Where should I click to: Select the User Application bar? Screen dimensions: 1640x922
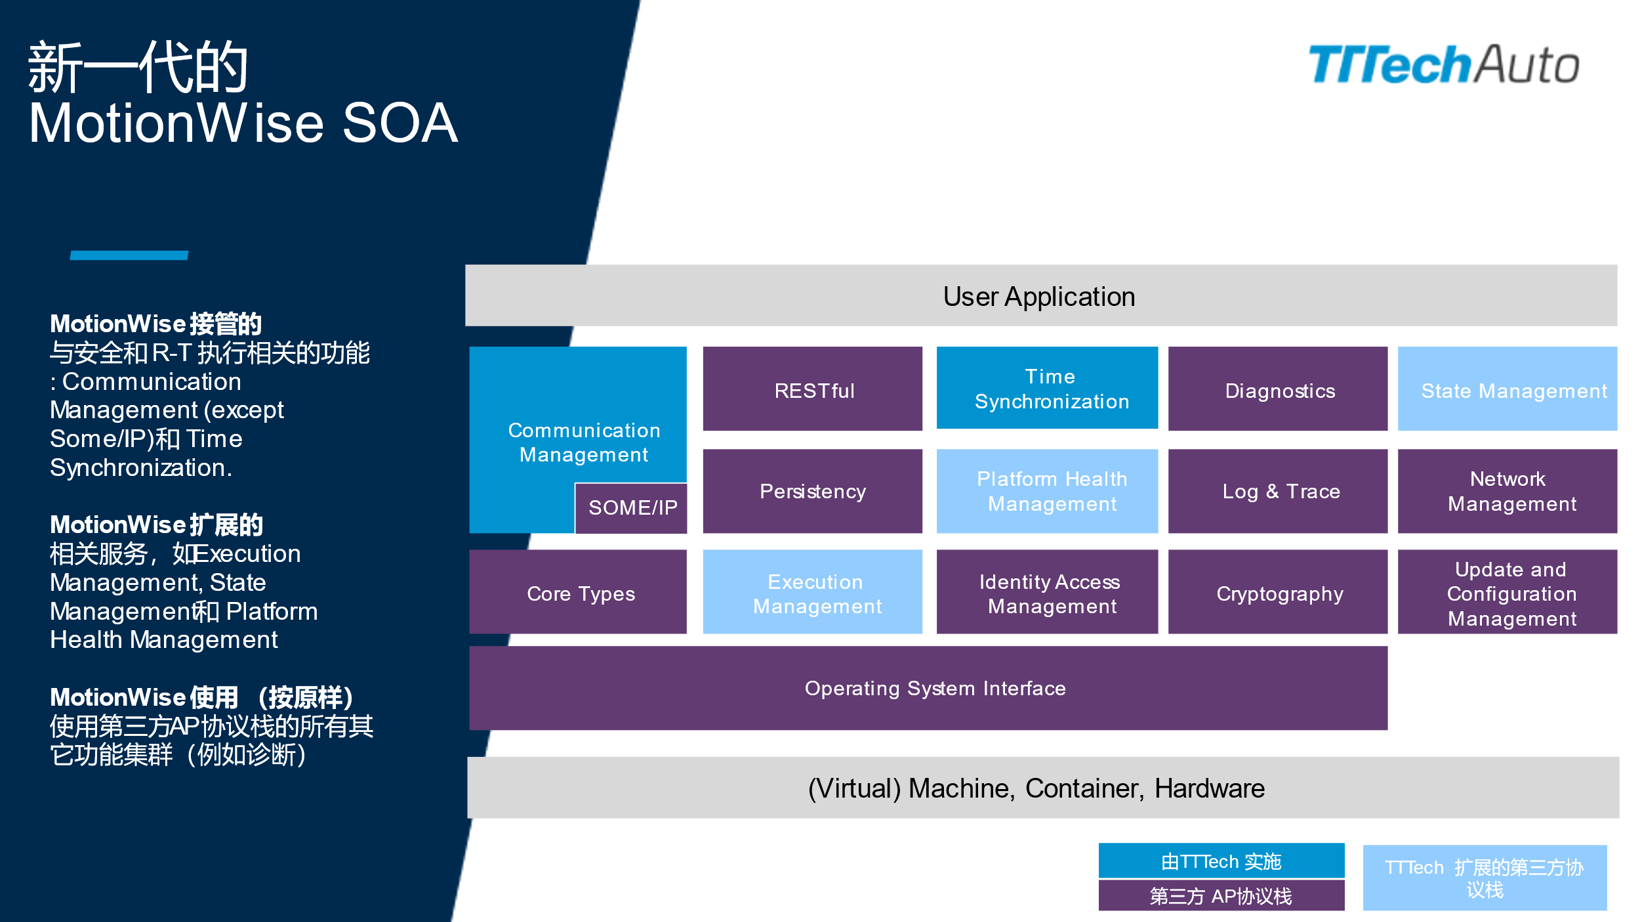point(1041,296)
